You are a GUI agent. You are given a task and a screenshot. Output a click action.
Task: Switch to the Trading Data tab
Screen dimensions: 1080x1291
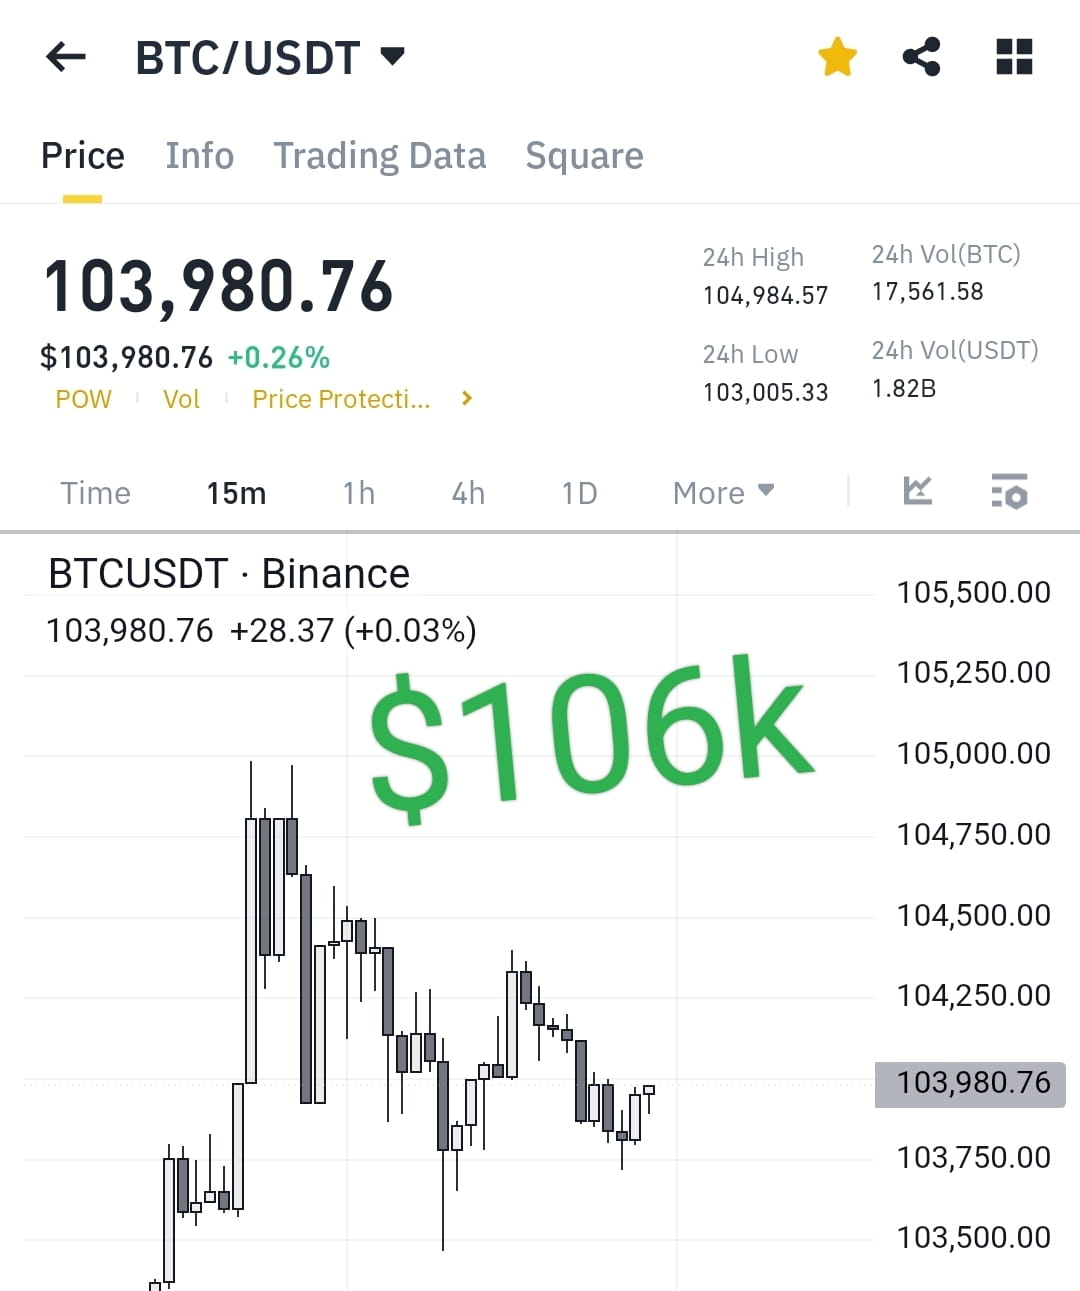pos(380,156)
